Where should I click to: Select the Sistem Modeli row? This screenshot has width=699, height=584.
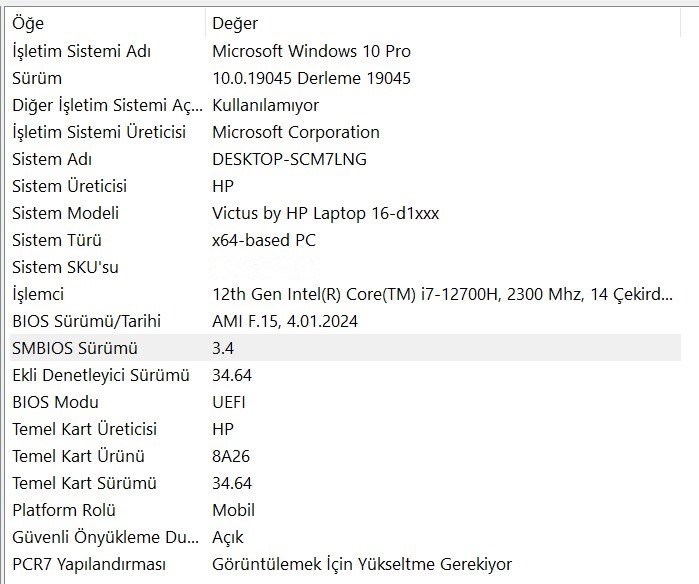(x=65, y=213)
